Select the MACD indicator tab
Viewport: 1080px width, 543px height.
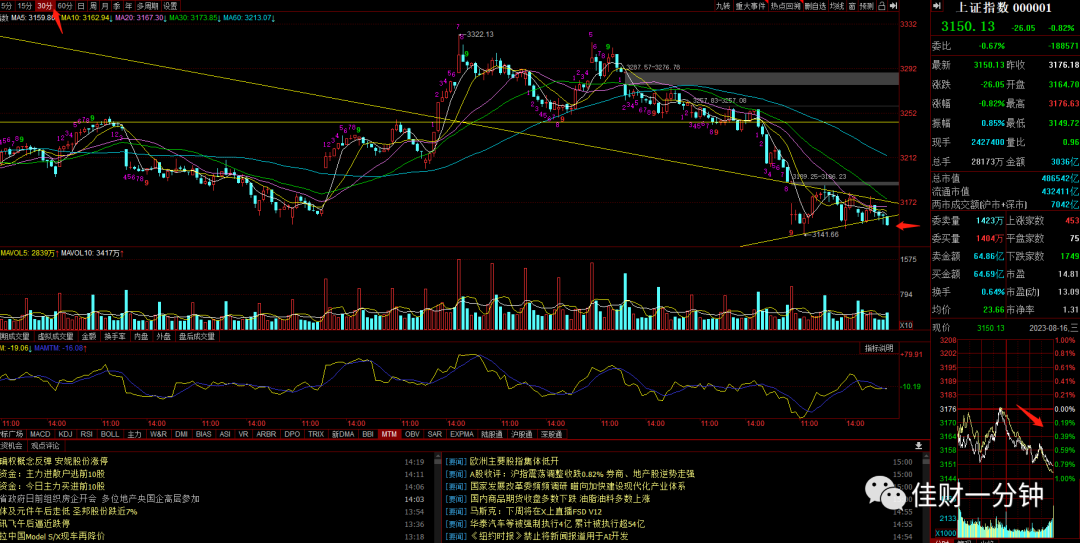(40, 434)
